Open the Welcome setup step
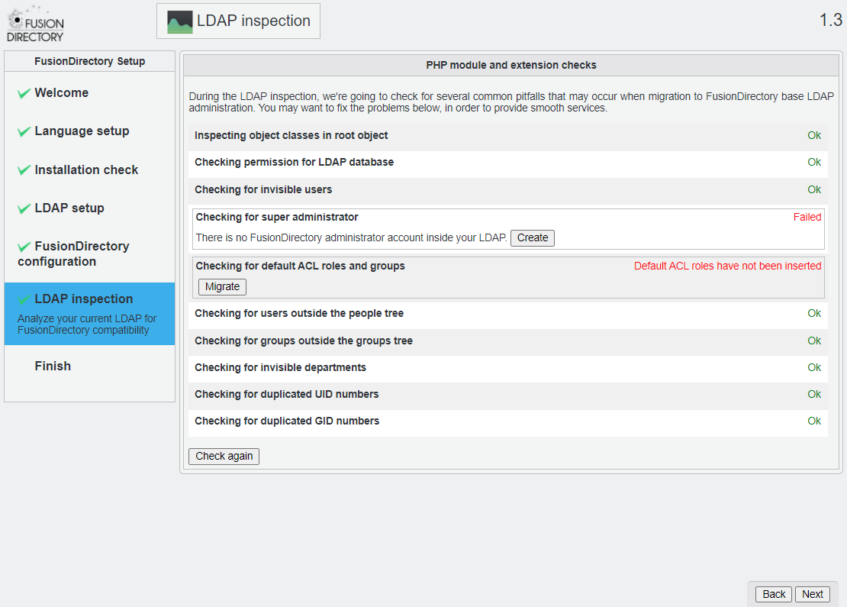The width and height of the screenshot is (847, 607). 61,93
